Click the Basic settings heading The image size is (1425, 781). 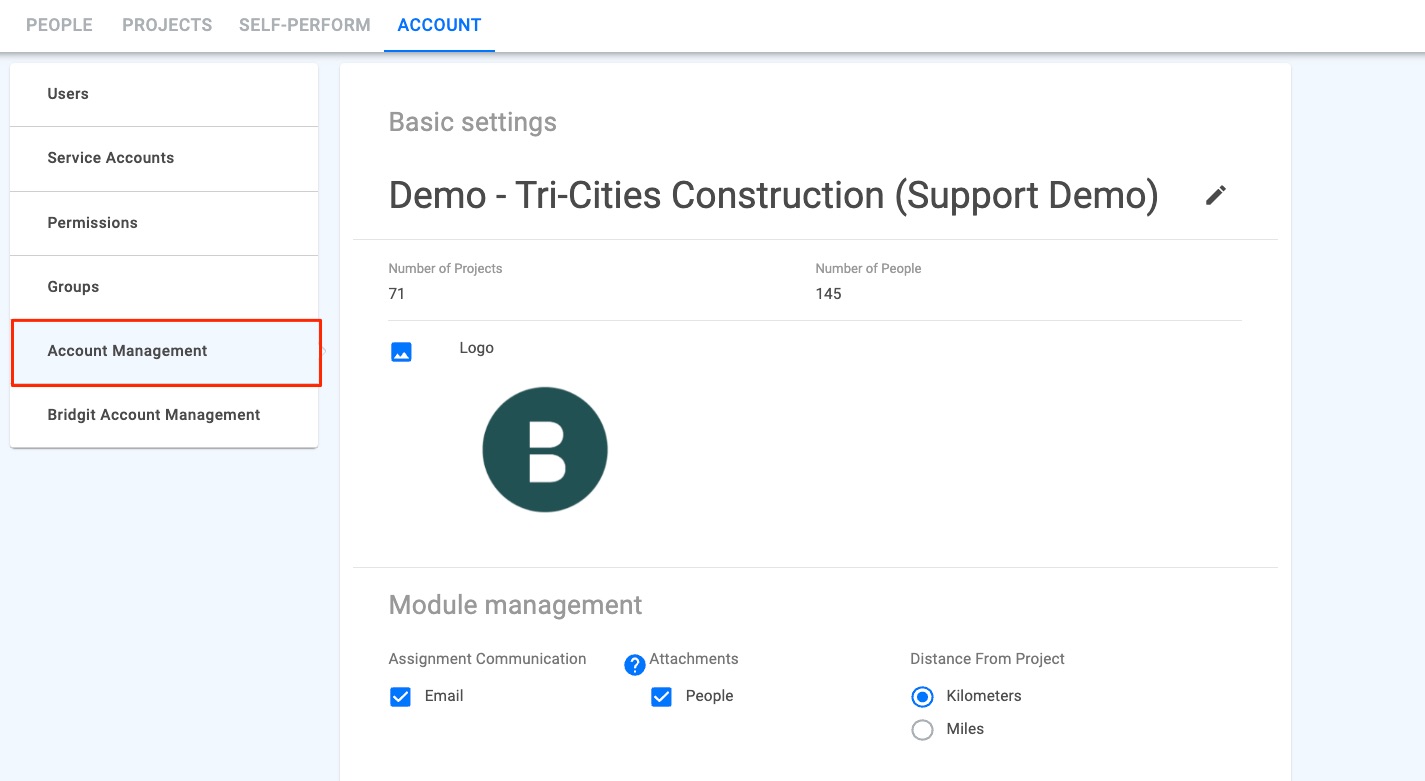472,122
